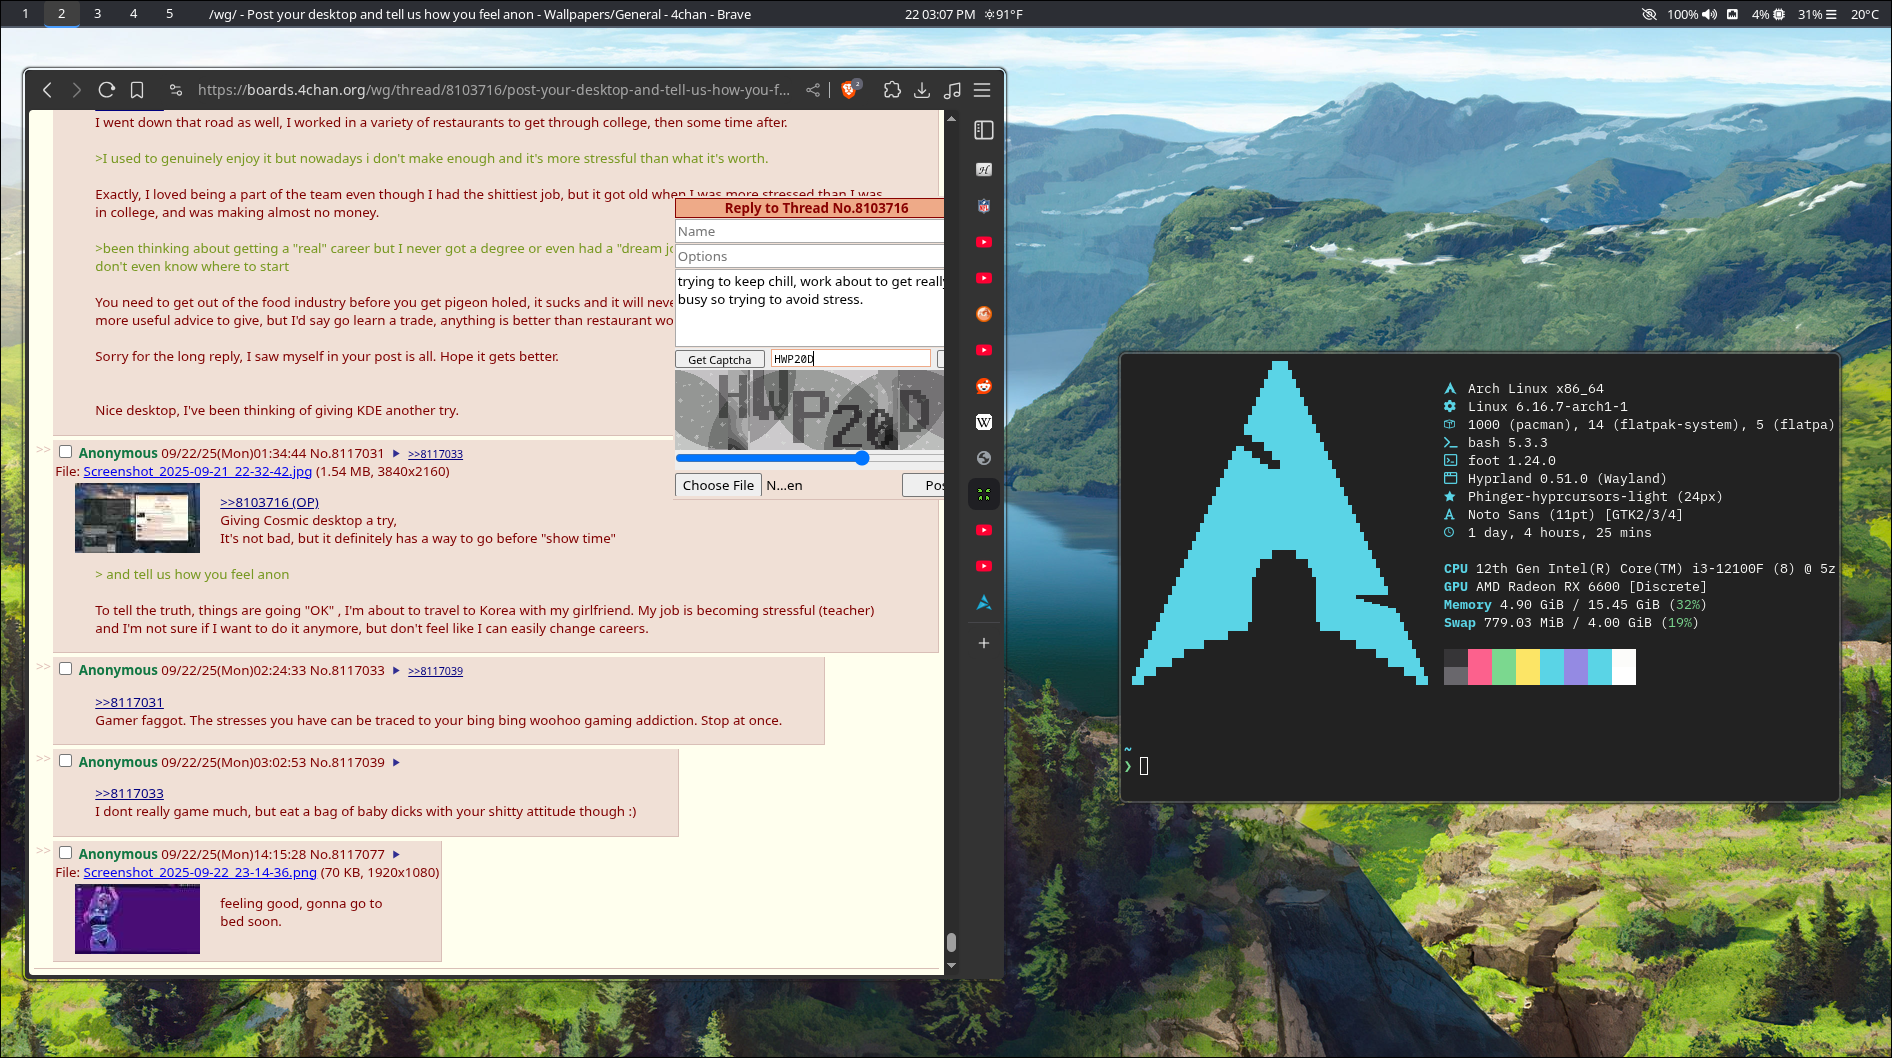
Task: Share this page via share icon
Action: click(813, 90)
